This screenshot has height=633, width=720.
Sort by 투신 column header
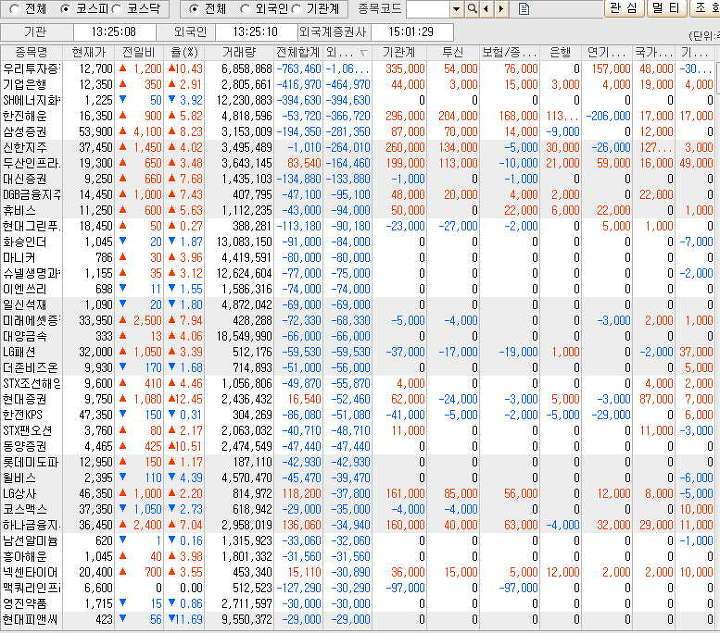tap(453, 52)
